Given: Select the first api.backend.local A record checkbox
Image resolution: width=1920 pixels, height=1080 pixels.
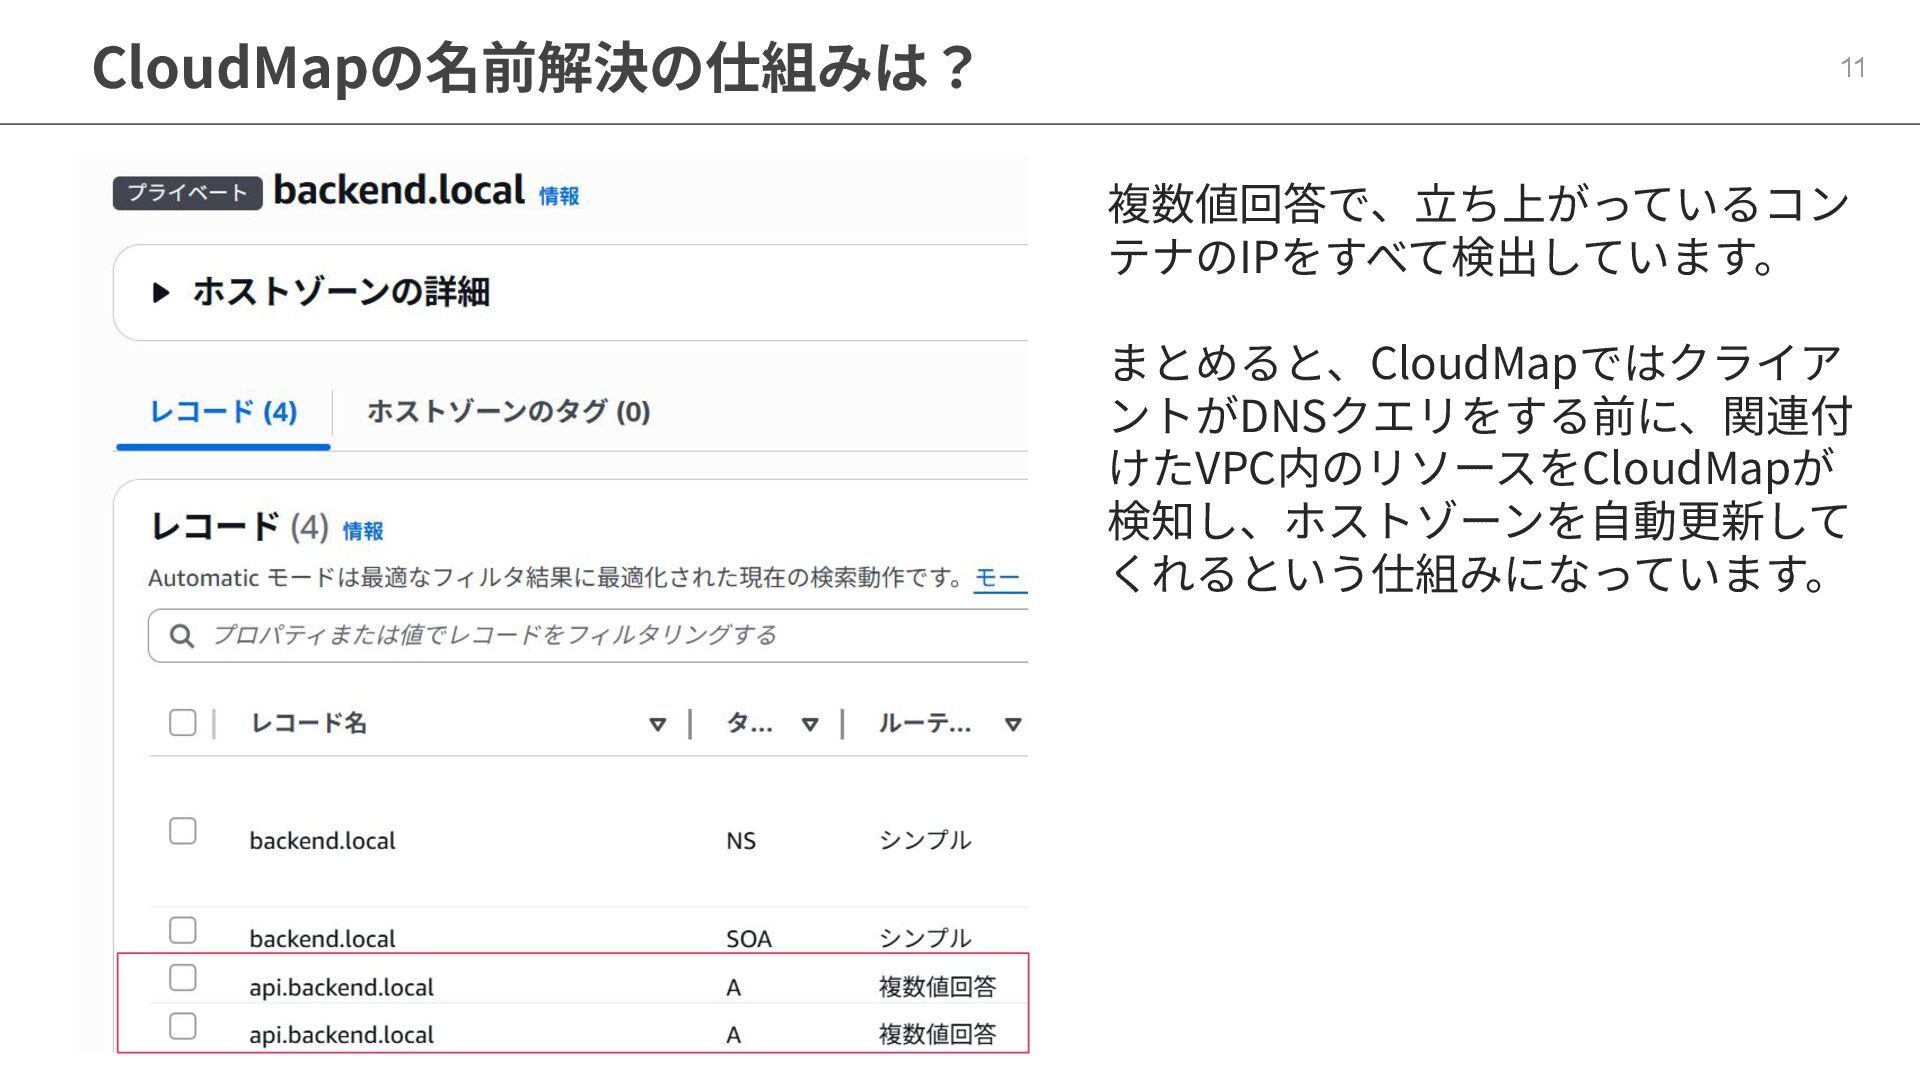Looking at the screenshot, I should pos(183,978).
